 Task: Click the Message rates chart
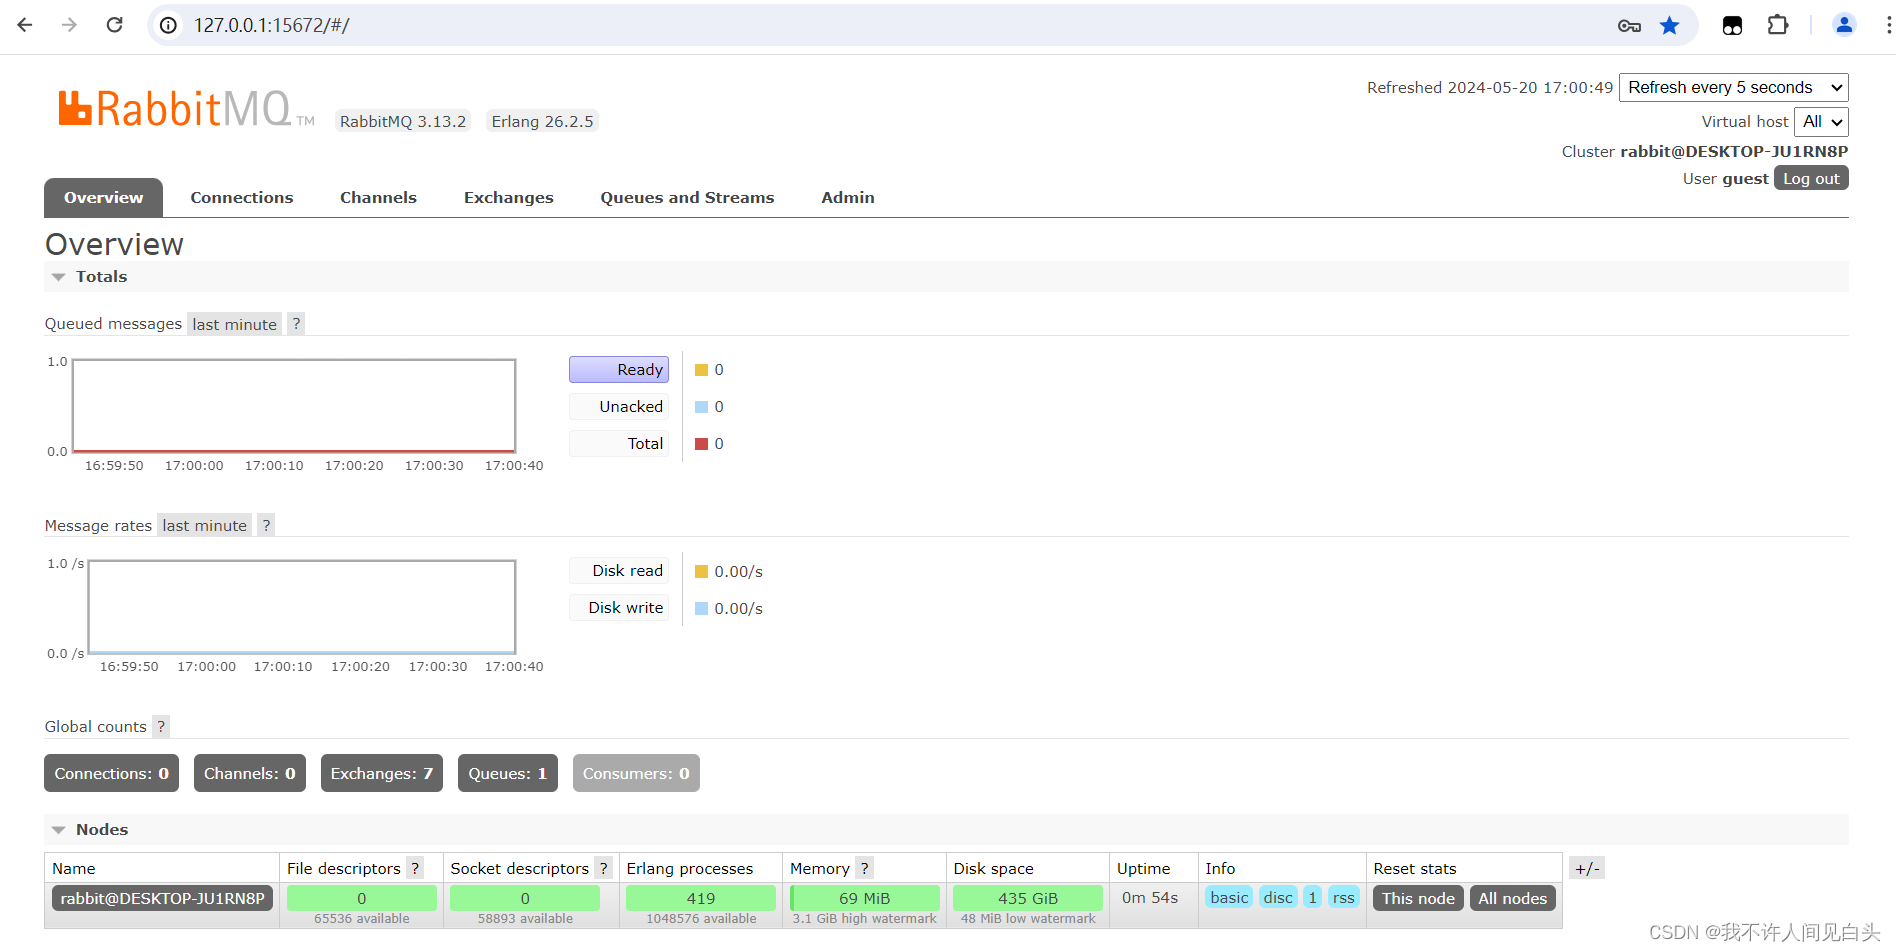tap(302, 607)
